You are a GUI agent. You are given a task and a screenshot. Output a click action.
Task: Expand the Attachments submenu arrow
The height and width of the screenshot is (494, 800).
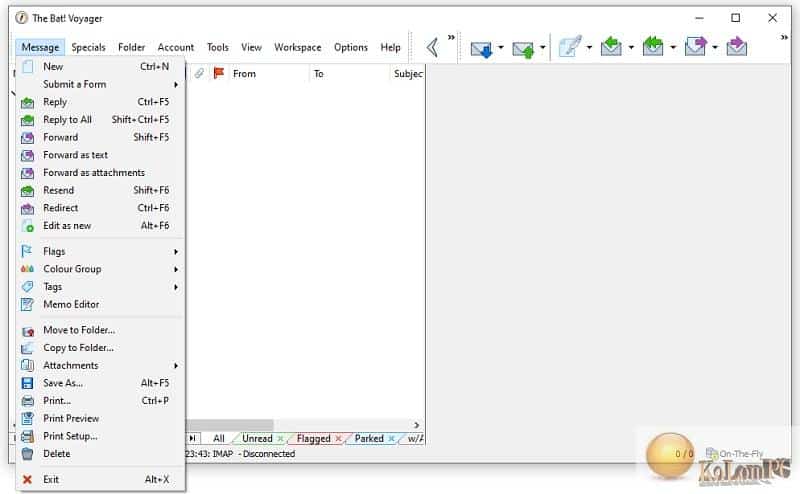[176, 366]
